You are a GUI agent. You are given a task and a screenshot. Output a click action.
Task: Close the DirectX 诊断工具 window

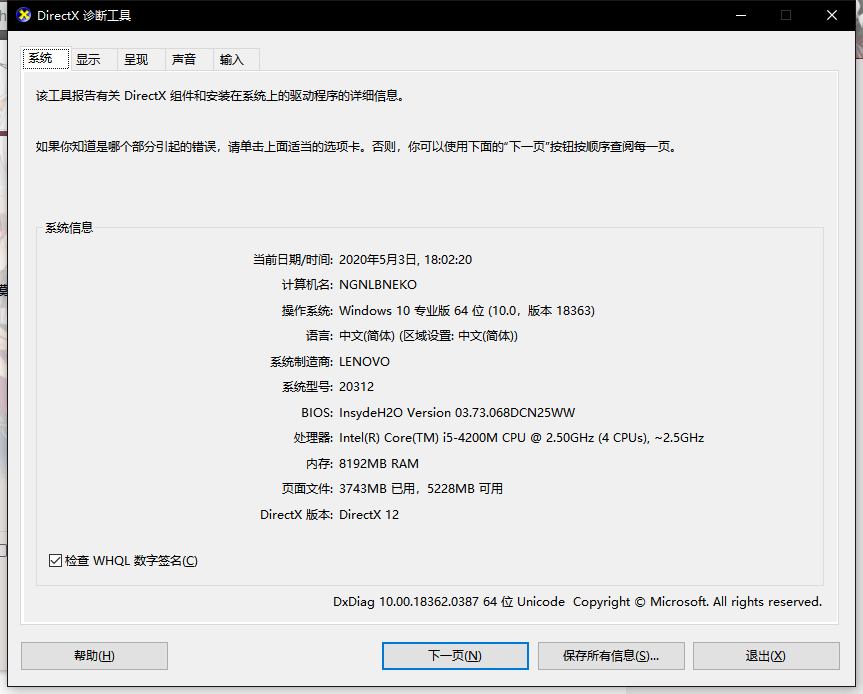tap(832, 15)
